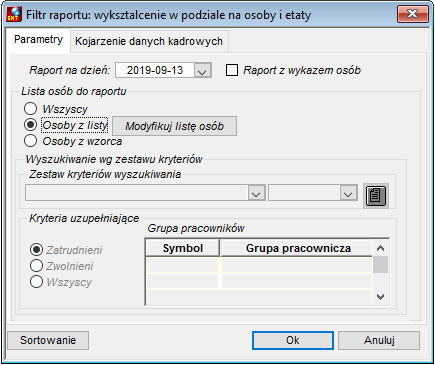This screenshot has height=365, width=435.
Task: Click the first empty Symbol cell
Action: pyautogui.click(x=183, y=265)
